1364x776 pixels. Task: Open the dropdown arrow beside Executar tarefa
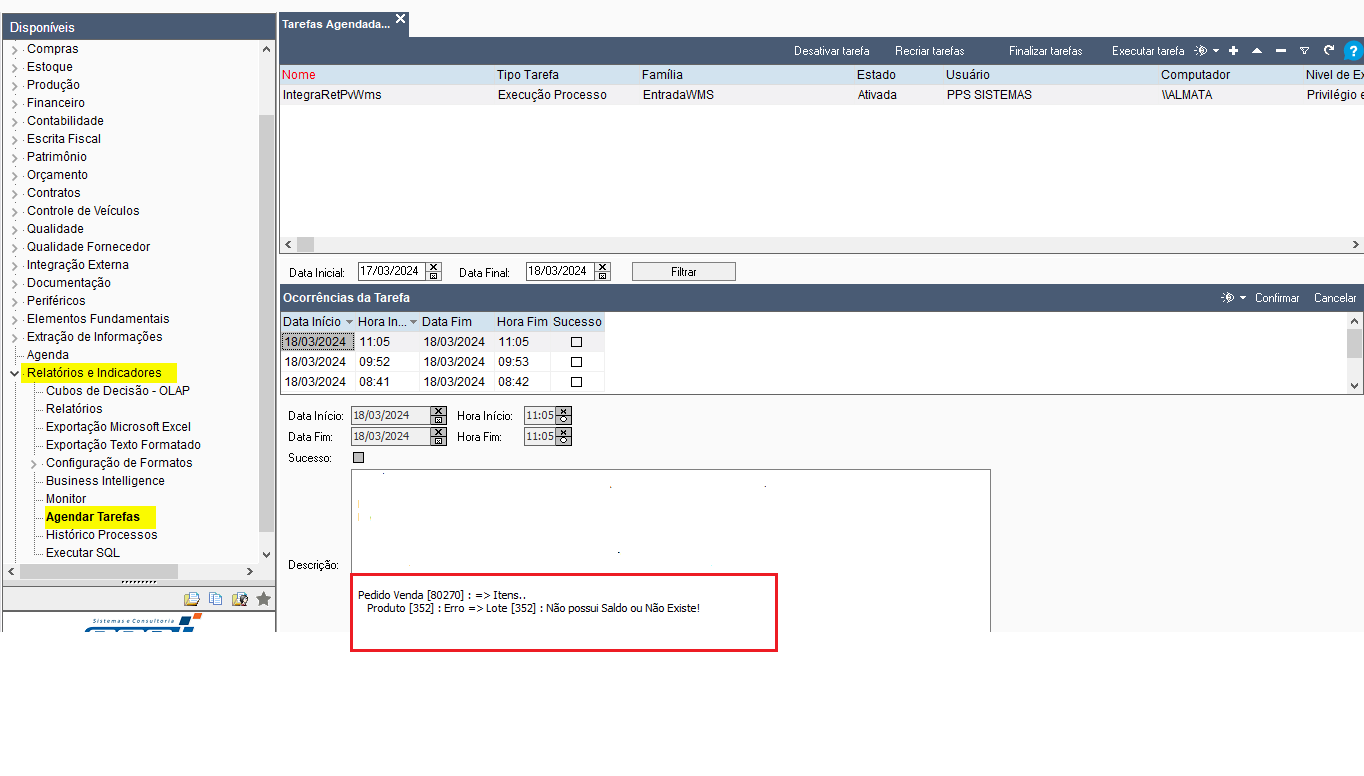1216,51
